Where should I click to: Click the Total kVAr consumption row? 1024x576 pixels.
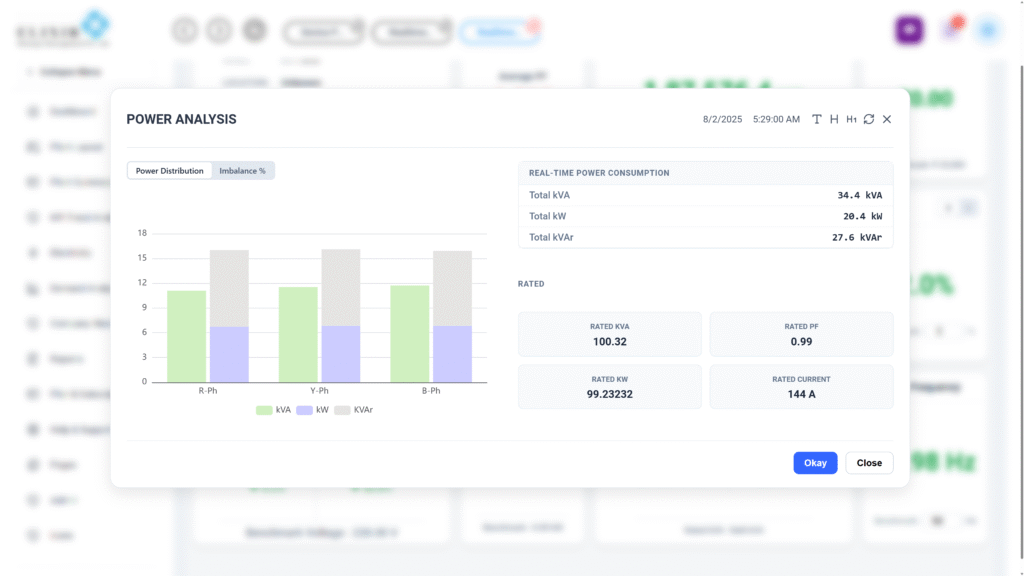coord(705,237)
